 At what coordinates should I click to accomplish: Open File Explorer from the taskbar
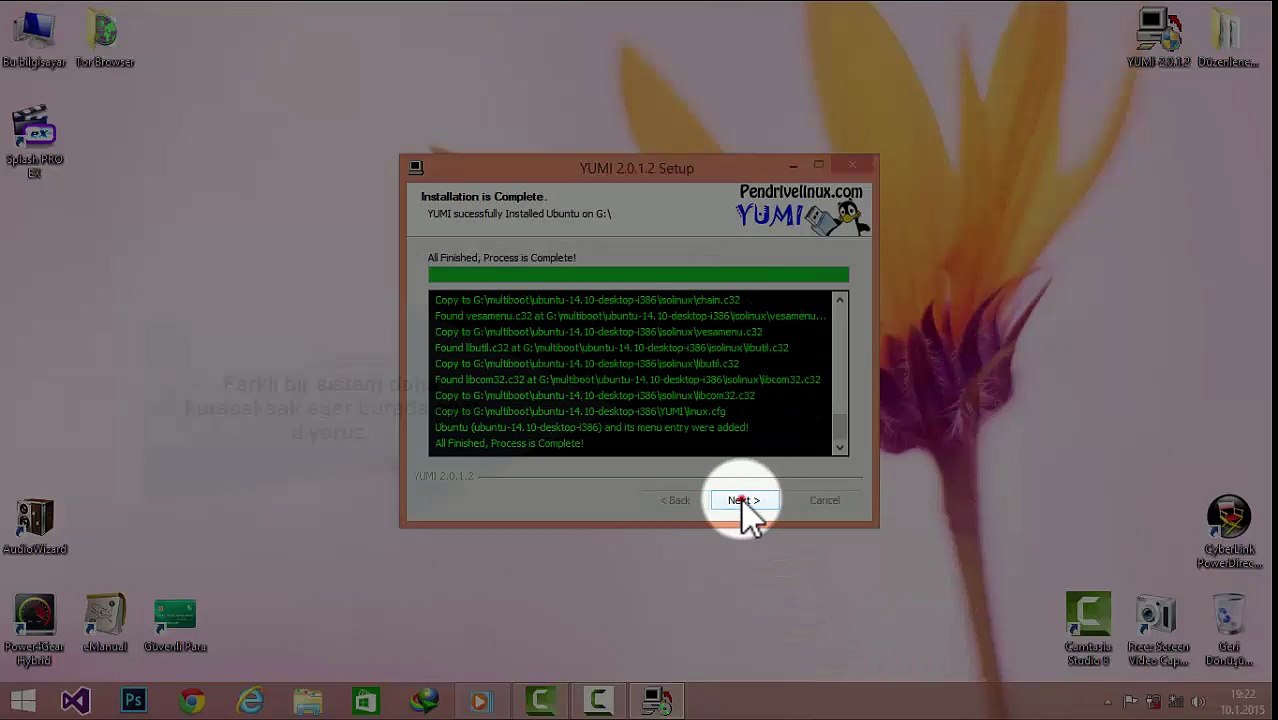pyautogui.click(x=308, y=701)
